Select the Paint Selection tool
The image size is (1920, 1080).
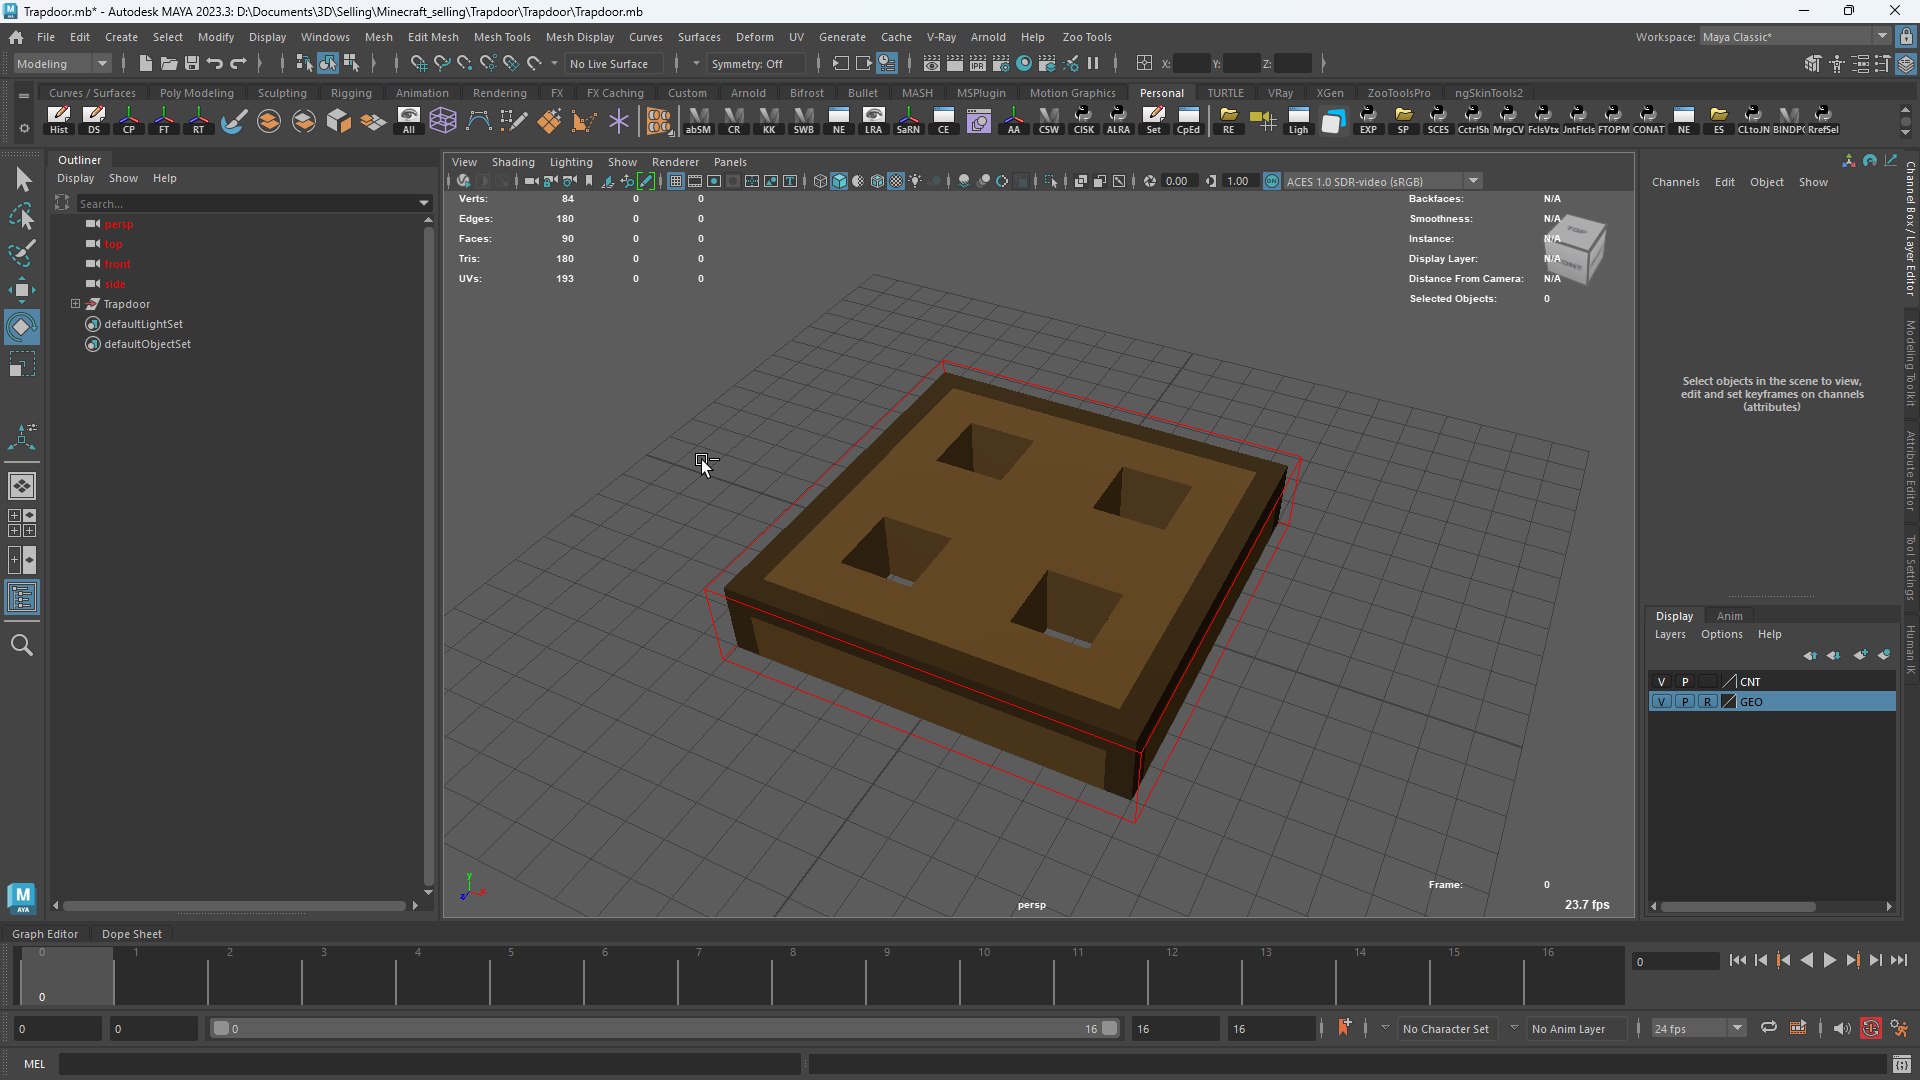(x=22, y=253)
